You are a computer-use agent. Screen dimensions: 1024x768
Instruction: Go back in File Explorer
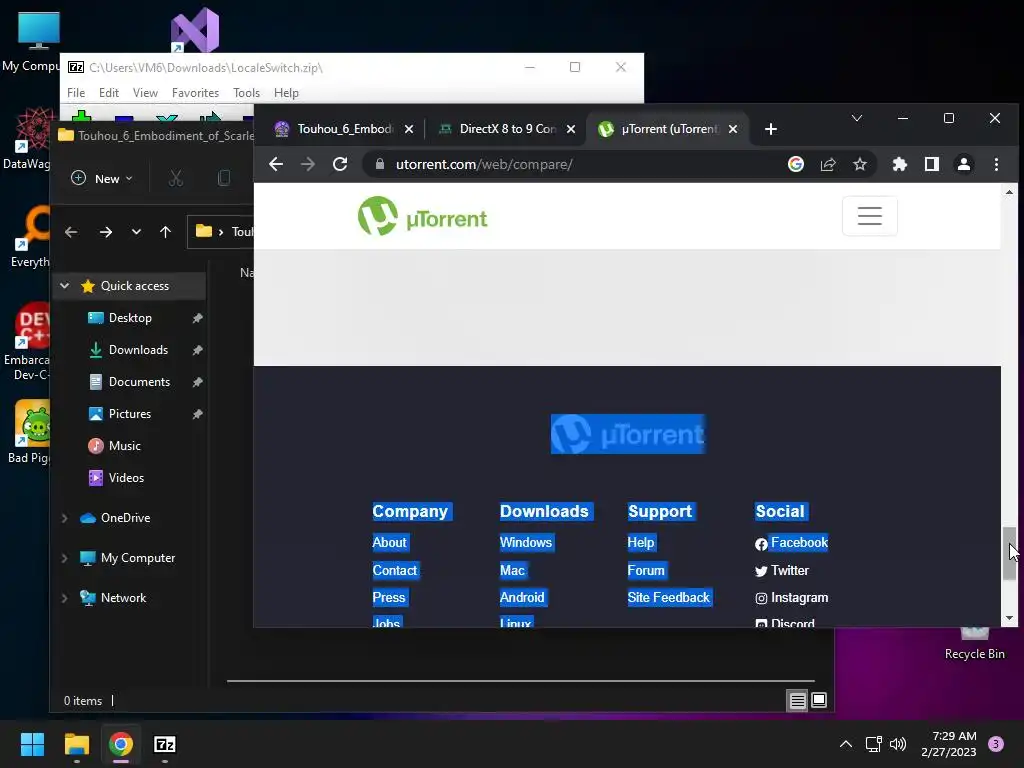[71, 232]
